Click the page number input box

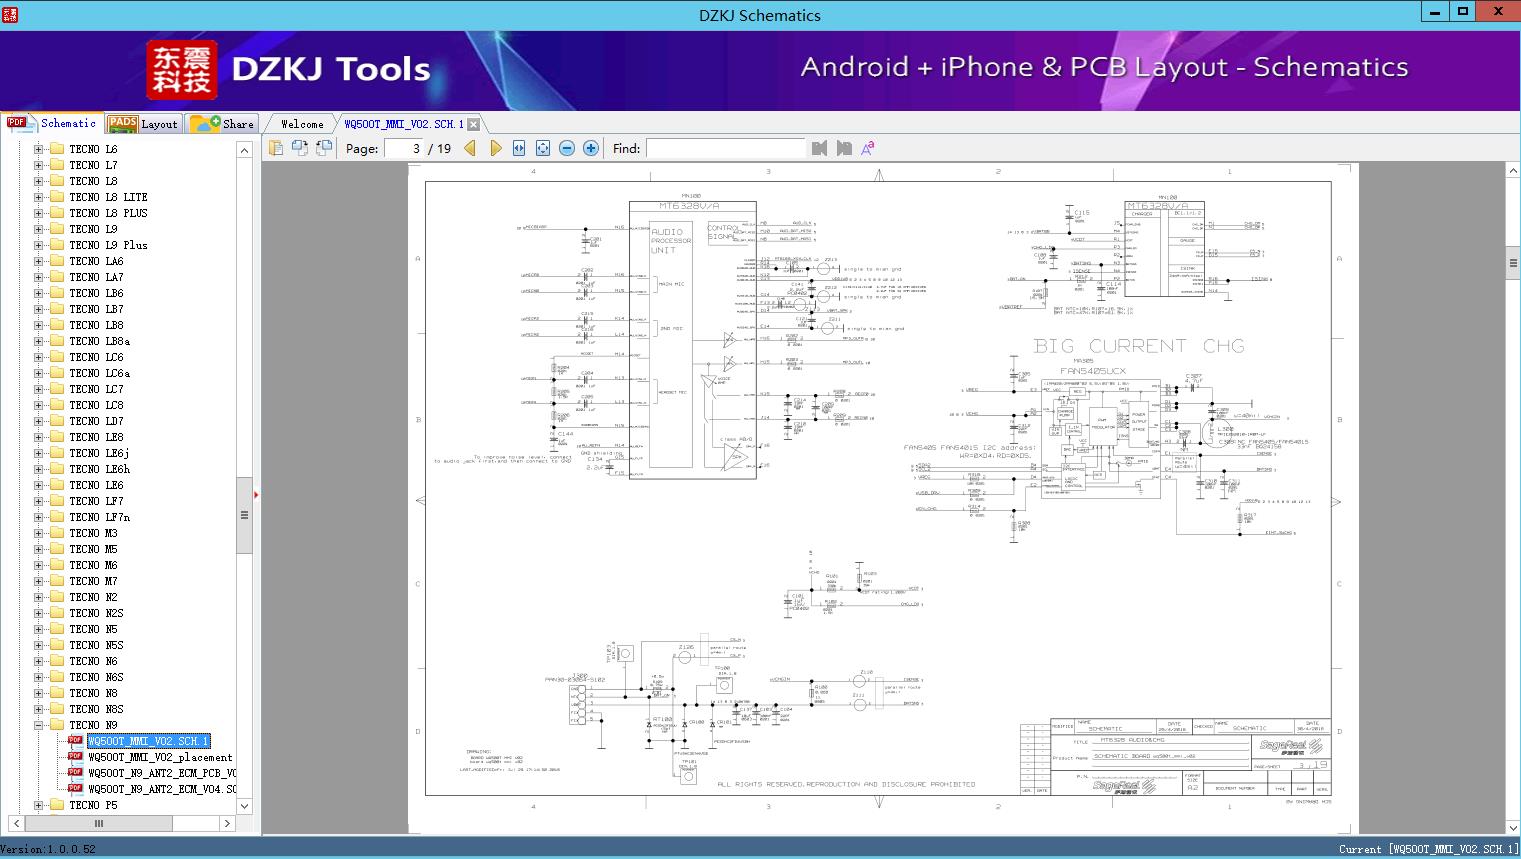pos(403,148)
